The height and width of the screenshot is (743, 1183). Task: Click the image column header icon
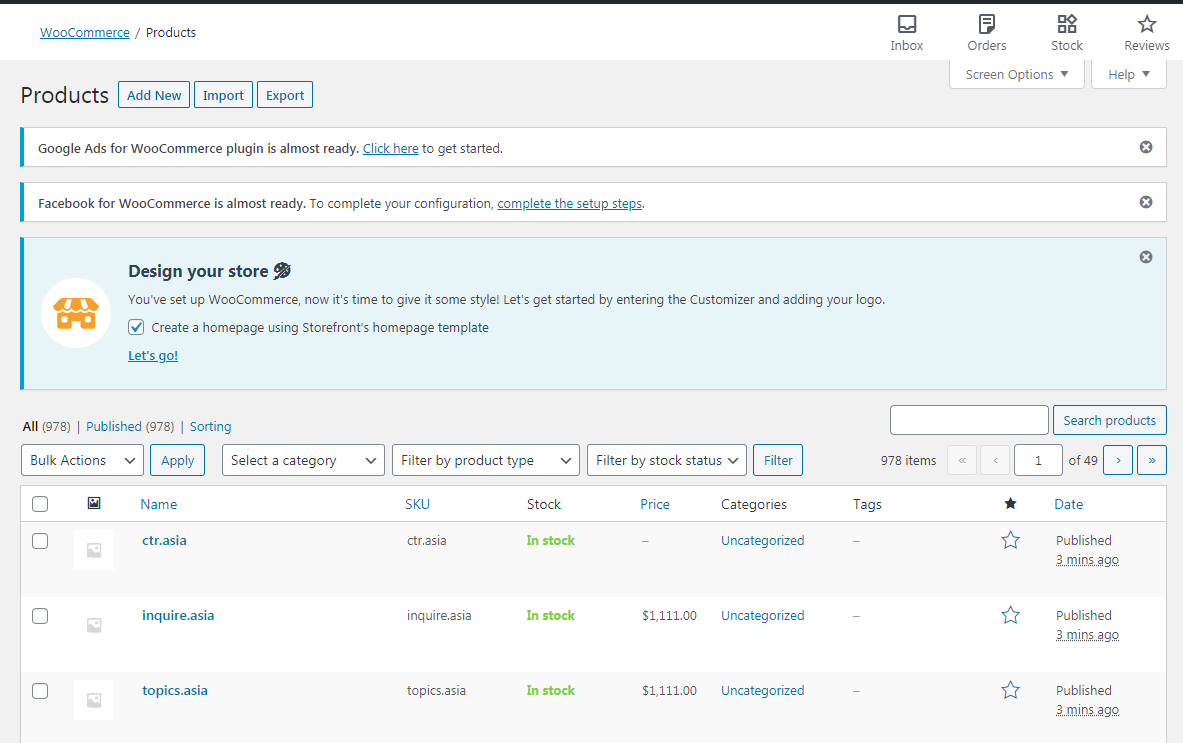click(94, 503)
